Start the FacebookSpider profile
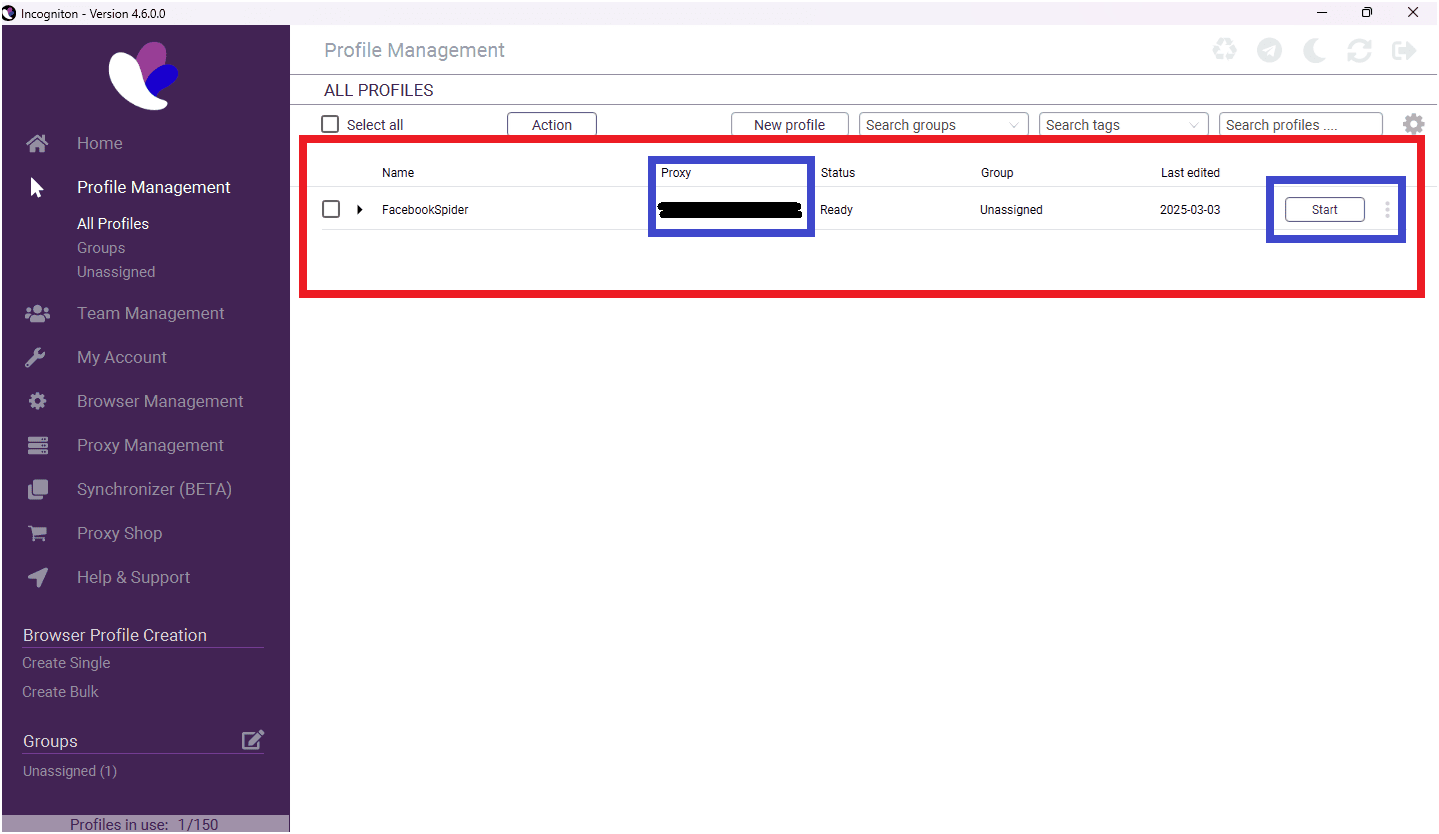The height and width of the screenshot is (834, 1439). tap(1324, 210)
